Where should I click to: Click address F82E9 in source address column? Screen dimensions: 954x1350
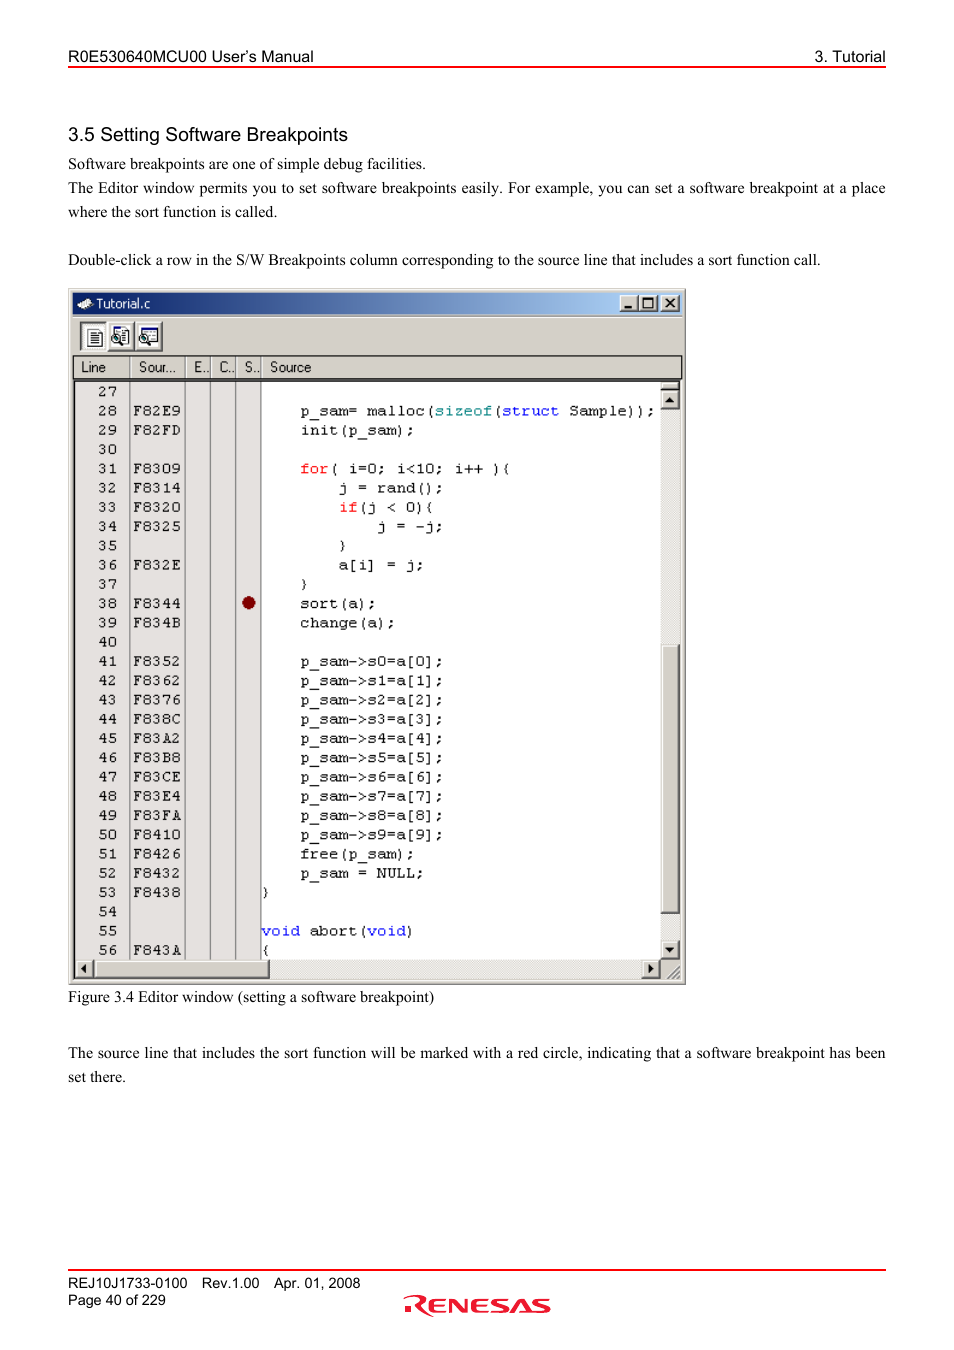(157, 411)
